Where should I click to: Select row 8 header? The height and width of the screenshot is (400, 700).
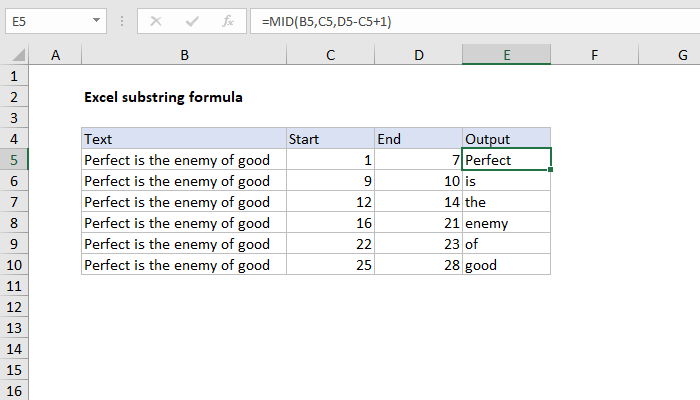coord(14,223)
